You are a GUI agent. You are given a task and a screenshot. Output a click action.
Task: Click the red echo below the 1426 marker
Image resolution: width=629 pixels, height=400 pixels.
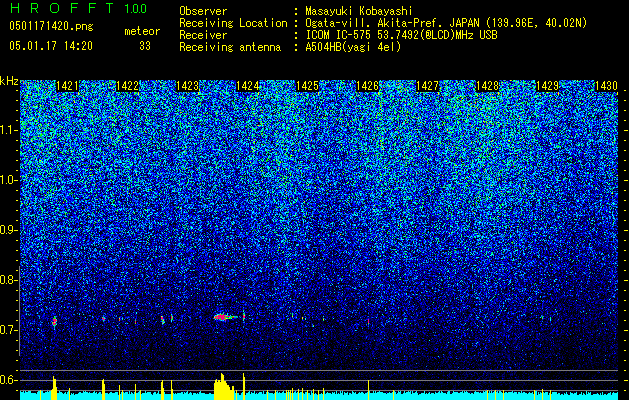(368, 321)
